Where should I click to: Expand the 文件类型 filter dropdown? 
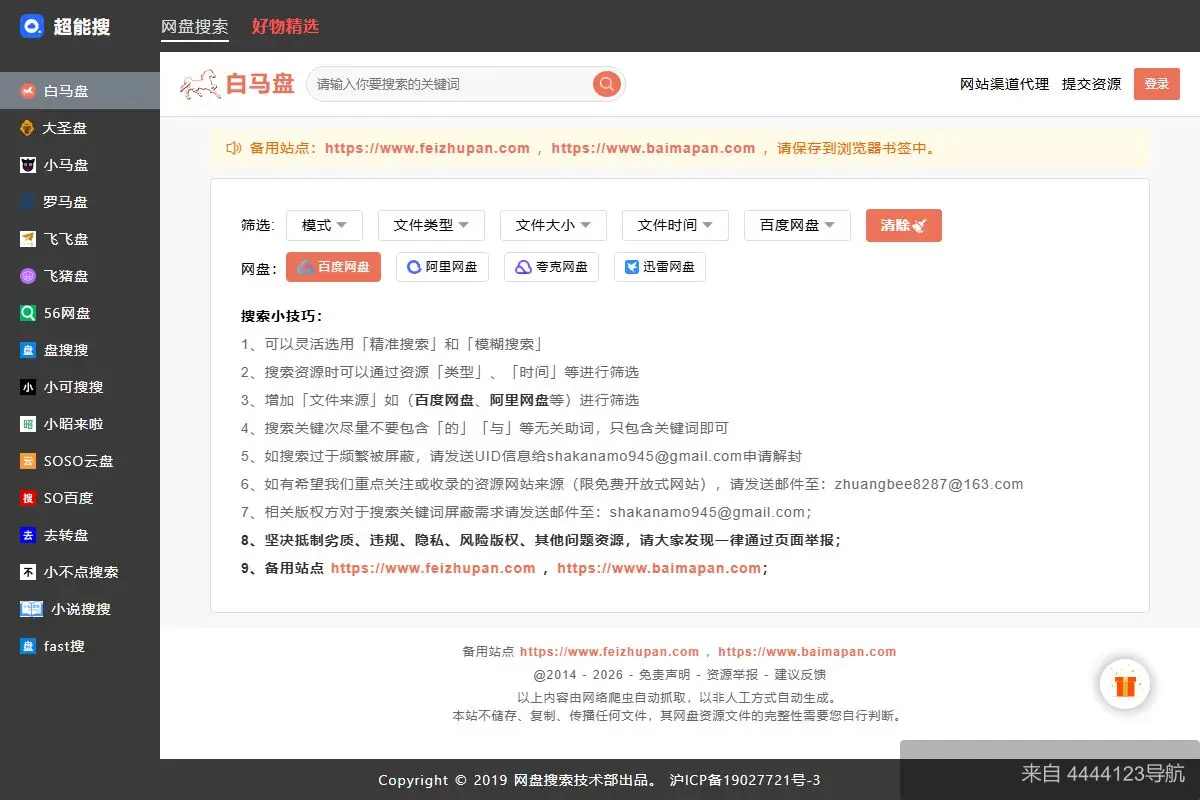[431, 225]
